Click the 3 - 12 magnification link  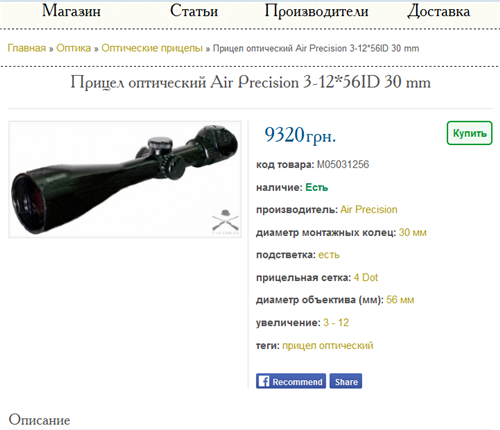pos(336,323)
